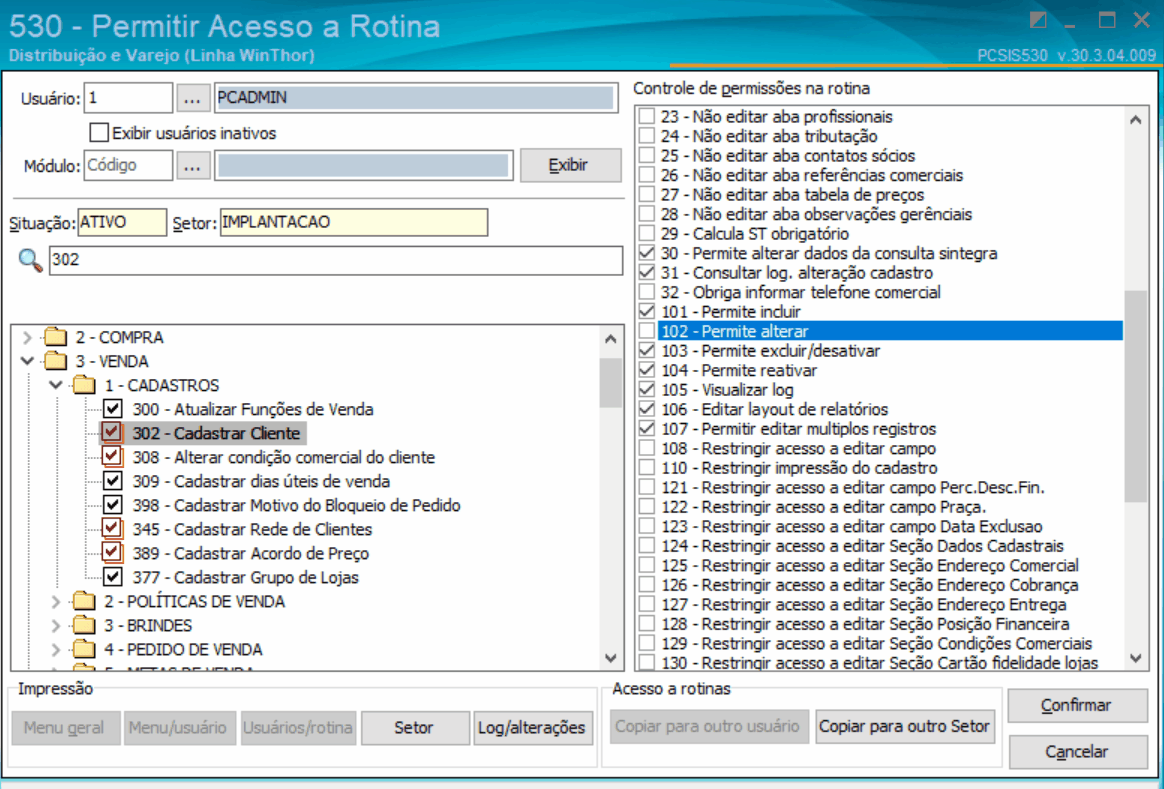Click the Setor print button
1164x789 pixels.
coord(414,727)
